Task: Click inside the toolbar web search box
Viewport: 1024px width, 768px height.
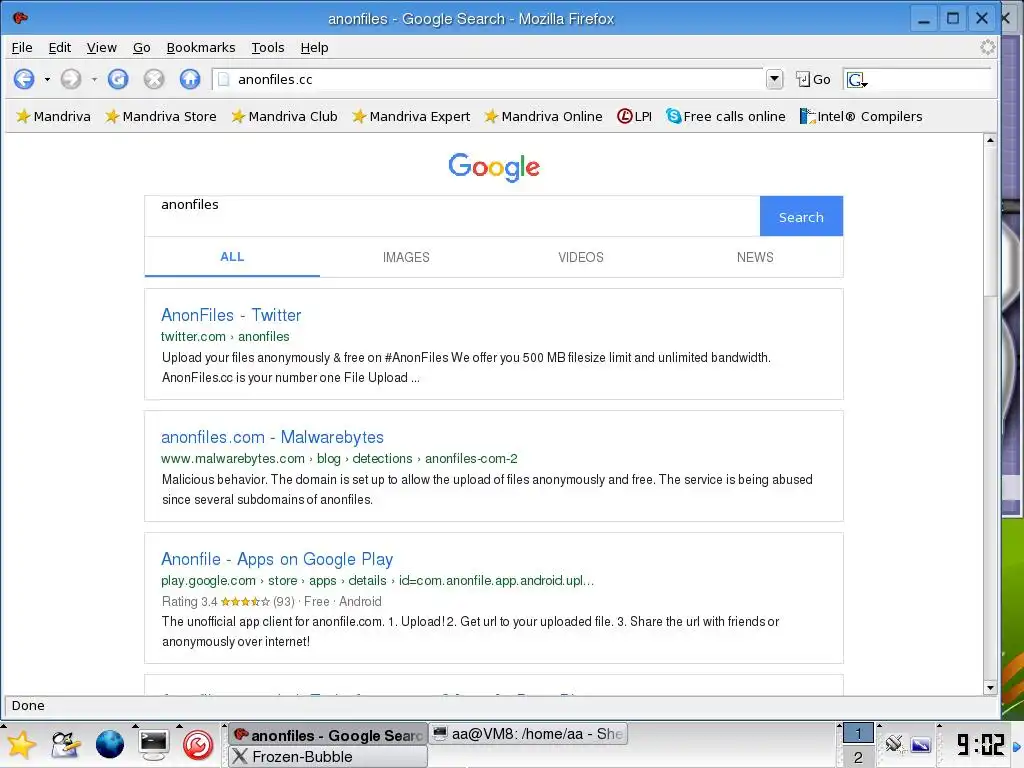Action: point(929,80)
